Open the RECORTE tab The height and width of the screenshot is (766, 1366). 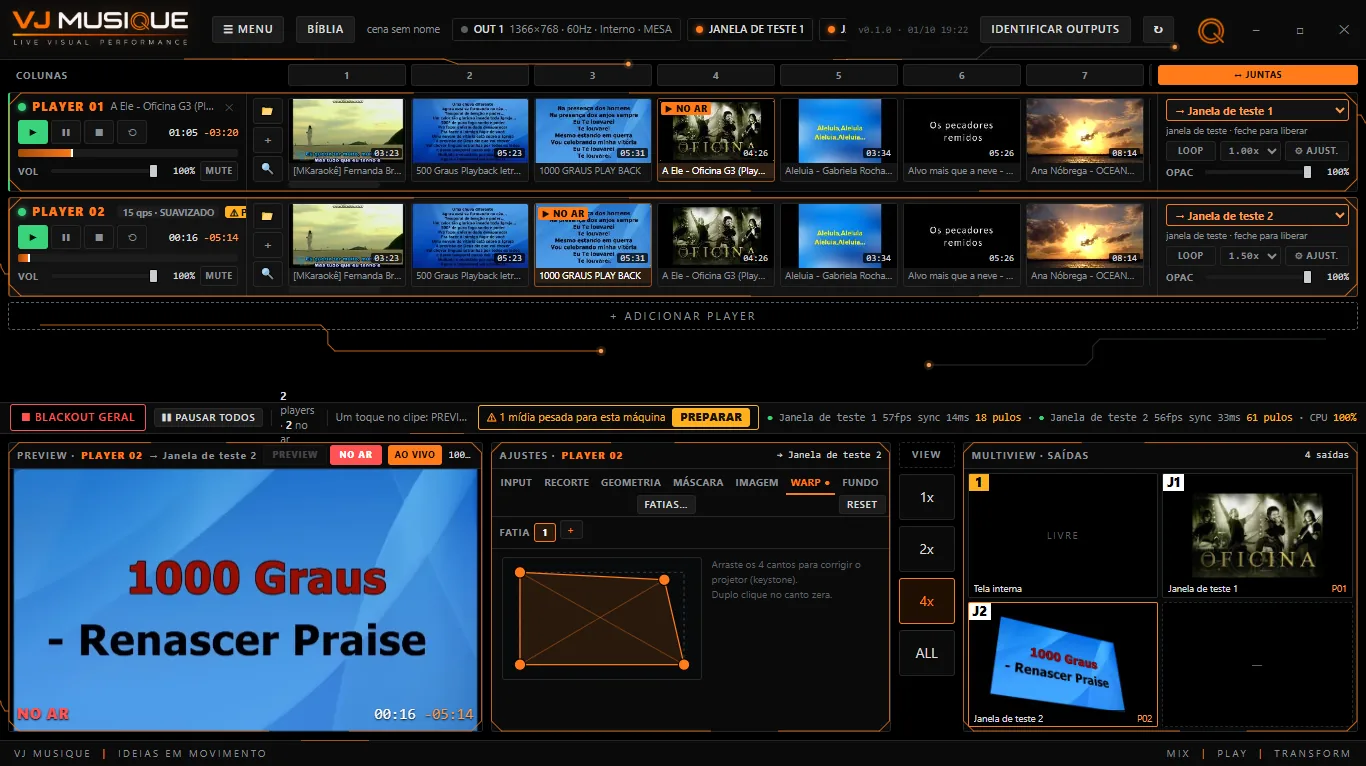566,483
